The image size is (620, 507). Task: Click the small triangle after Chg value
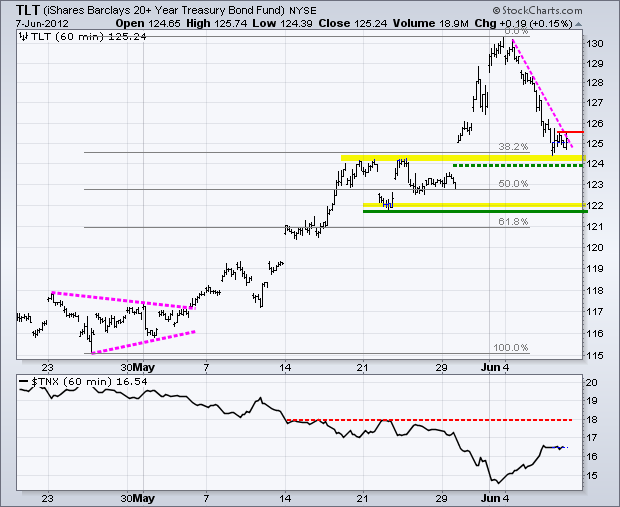(x=578, y=24)
